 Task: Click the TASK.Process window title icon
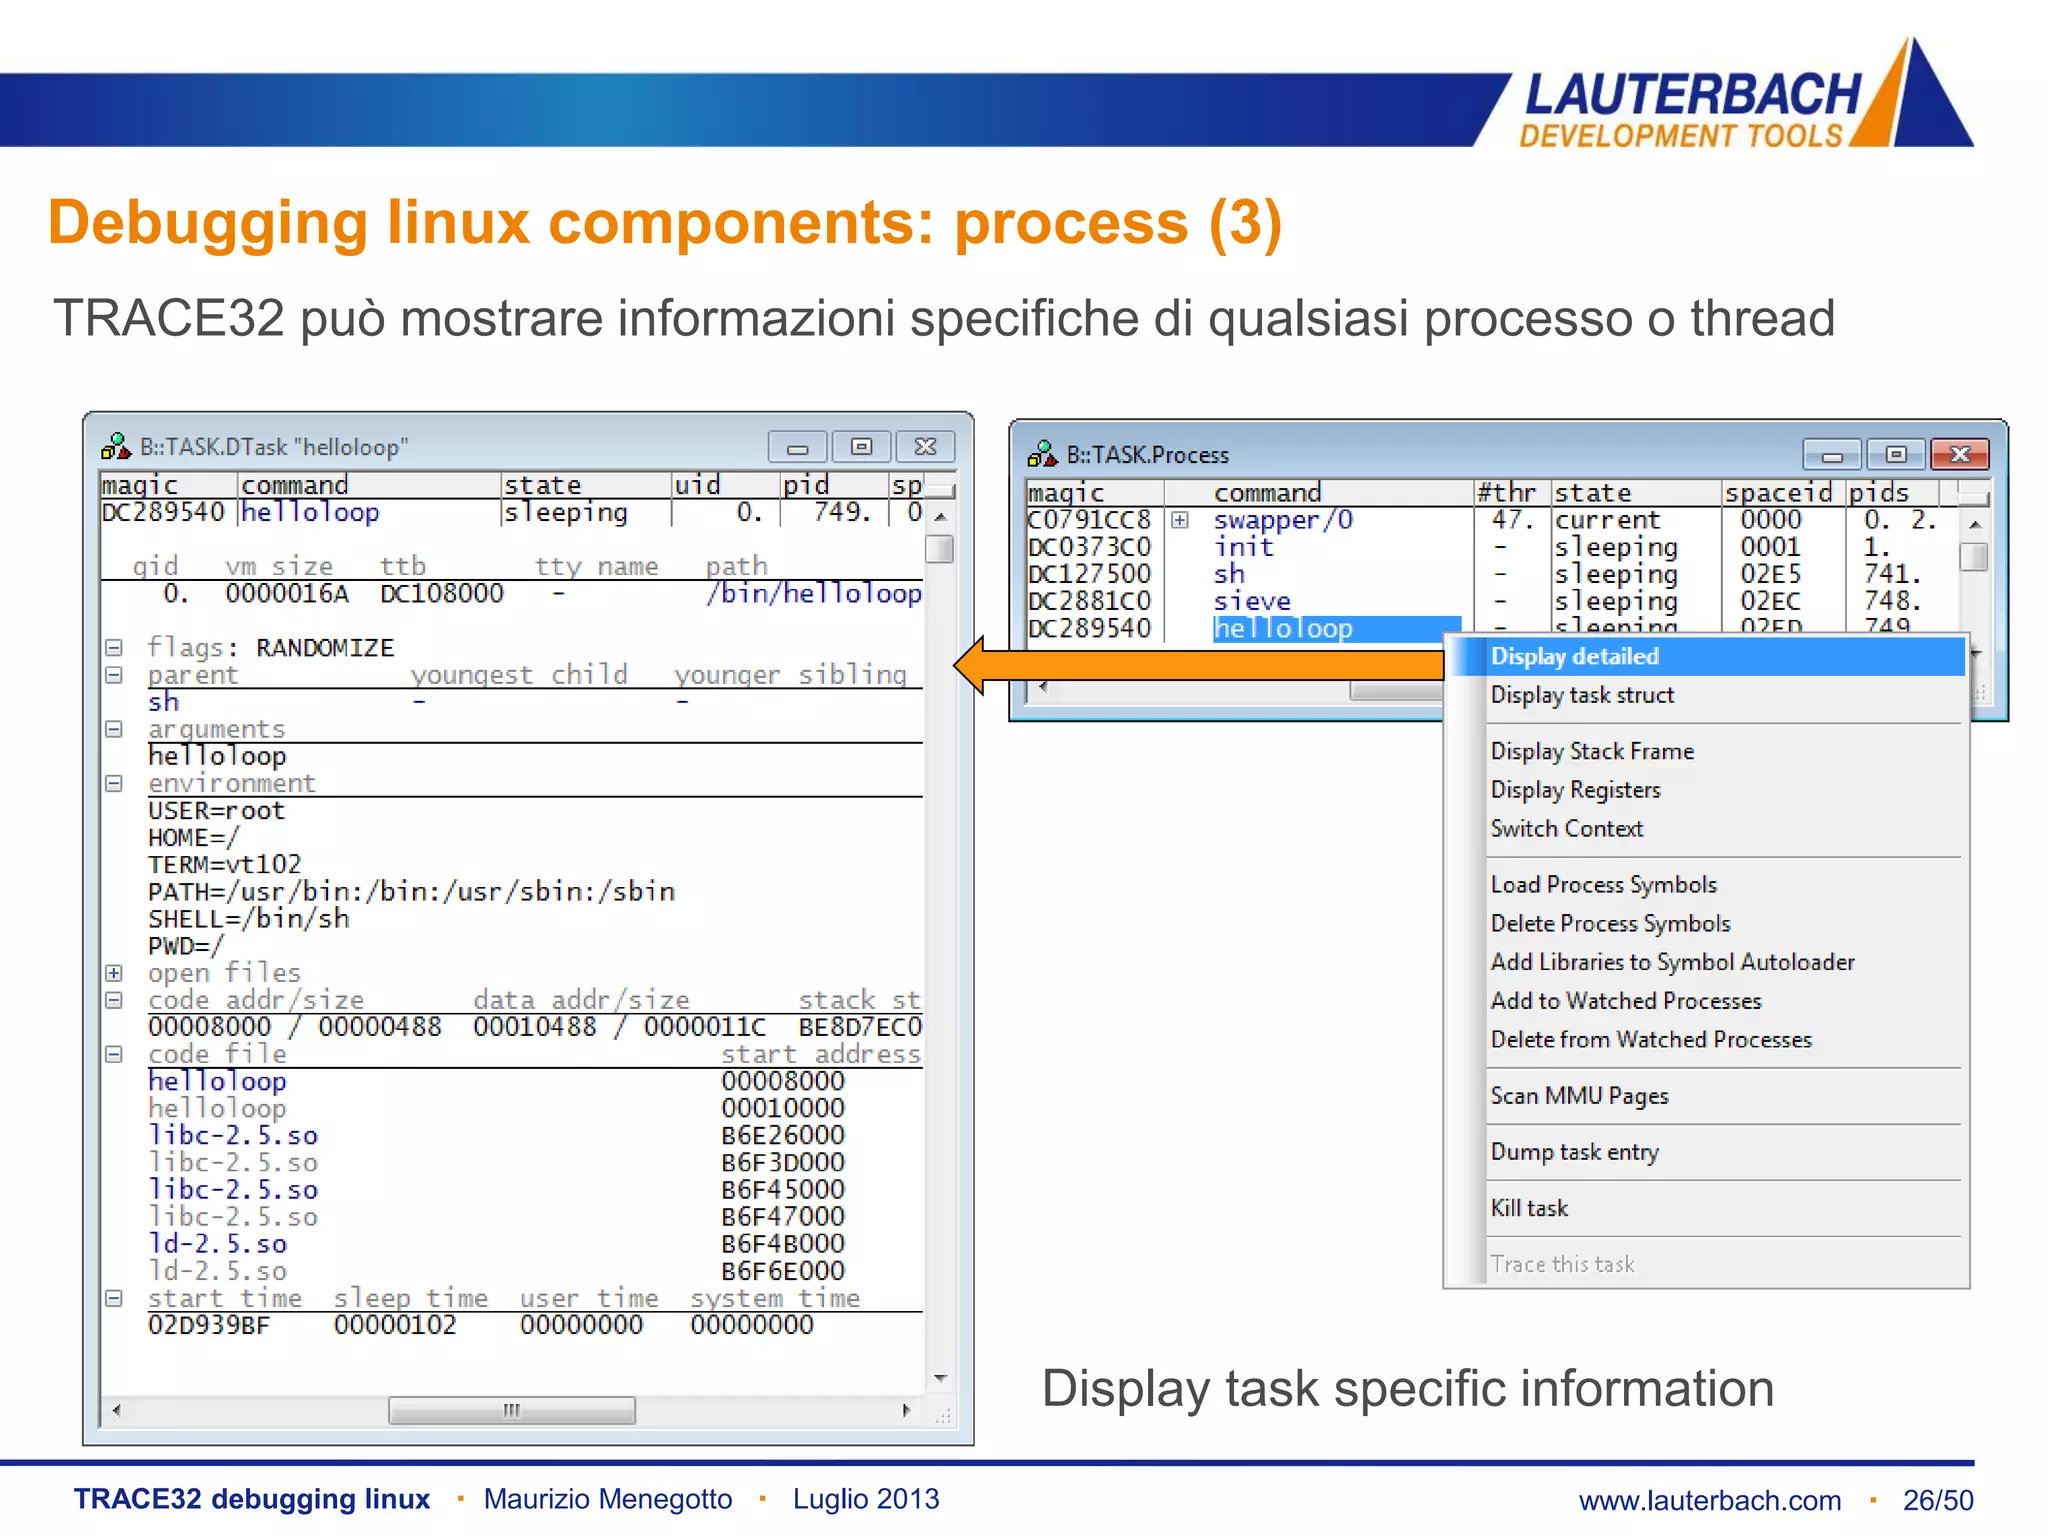point(1042,454)
